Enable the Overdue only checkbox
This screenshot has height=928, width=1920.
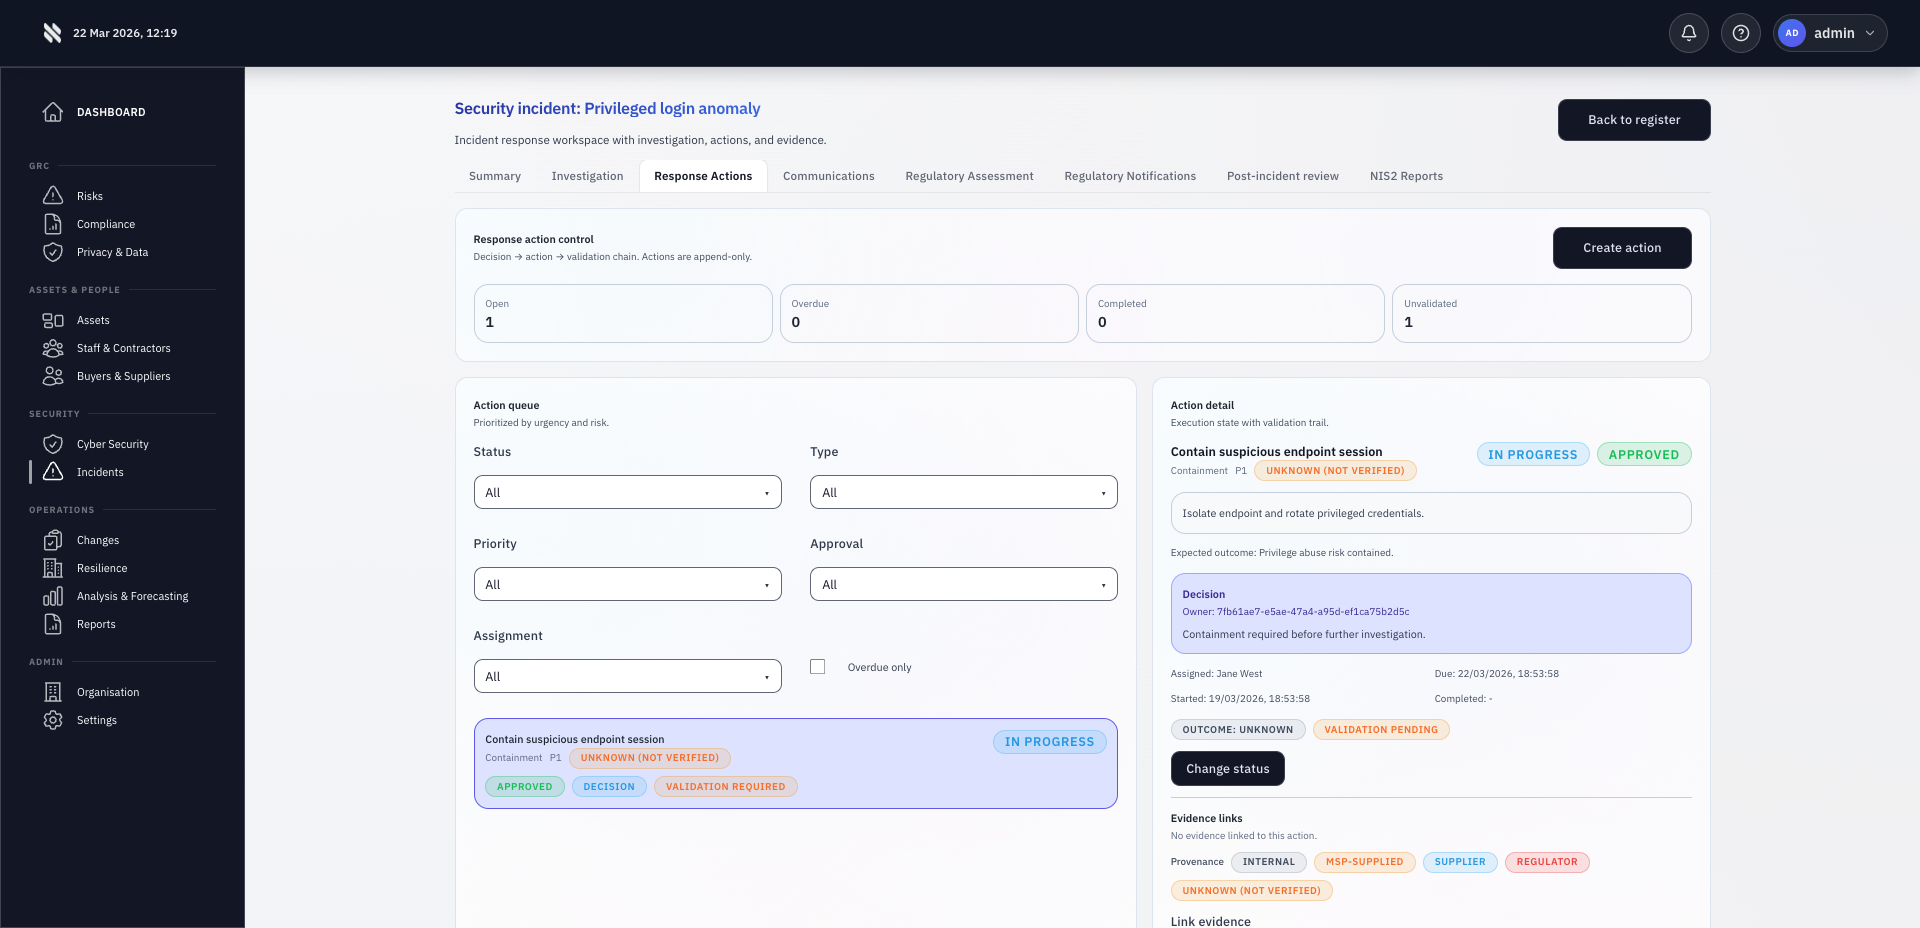[817, 666]
